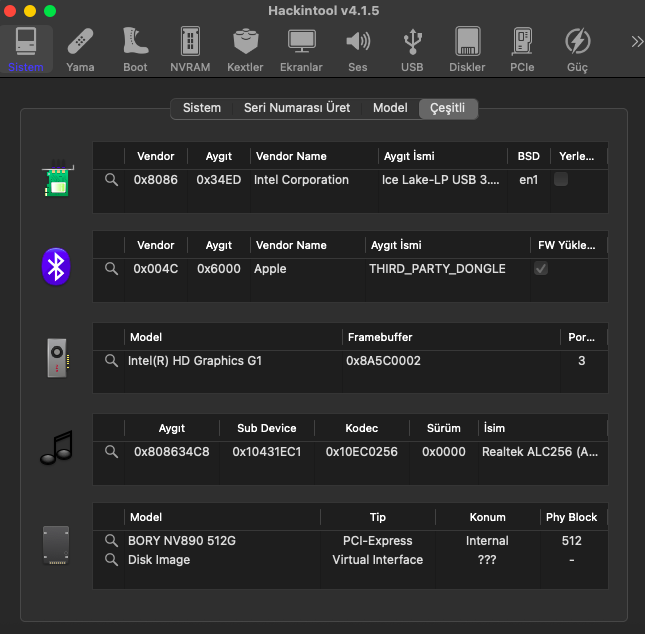
Task: Look up Intel(R) HD Graphics G1
Action: pos(111,360)
